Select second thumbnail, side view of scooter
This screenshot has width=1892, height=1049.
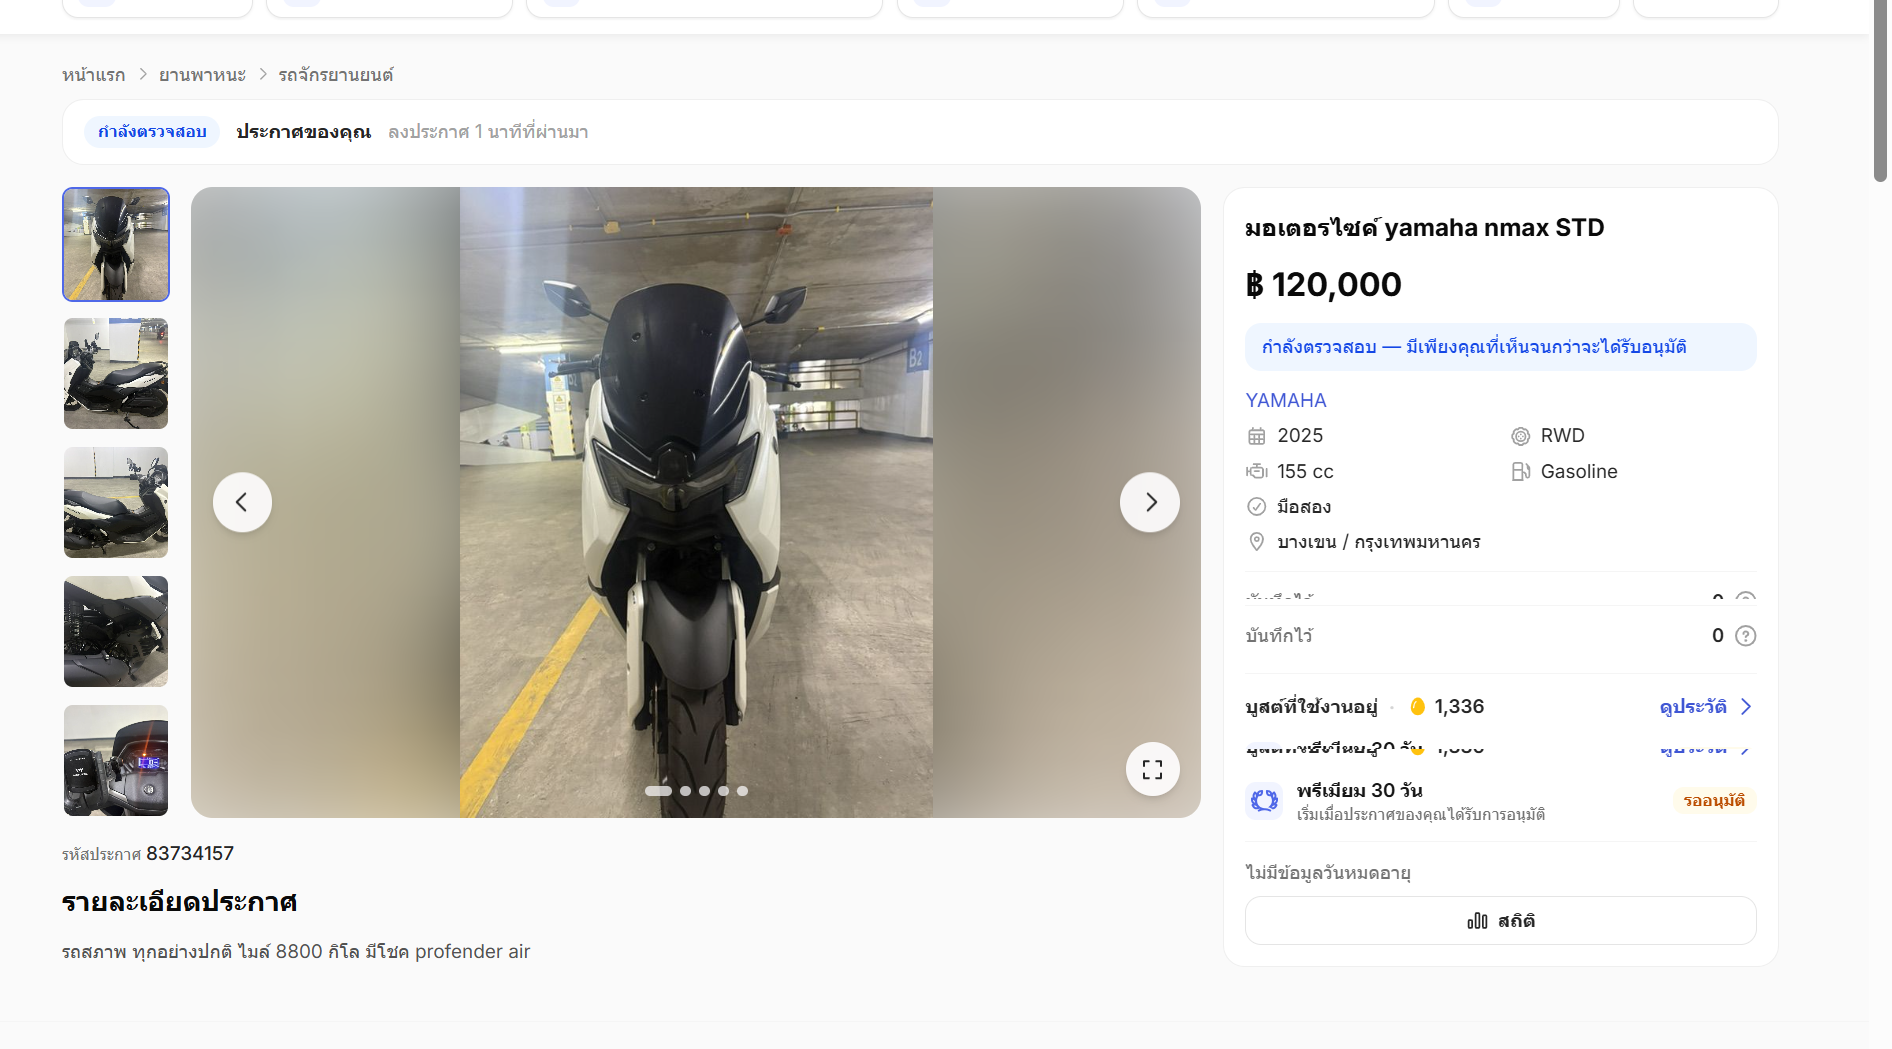click(116, 373)
